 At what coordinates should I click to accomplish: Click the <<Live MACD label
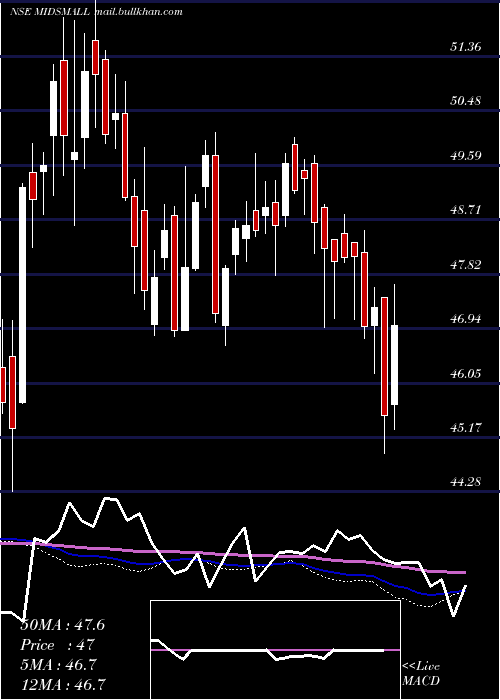421,674
